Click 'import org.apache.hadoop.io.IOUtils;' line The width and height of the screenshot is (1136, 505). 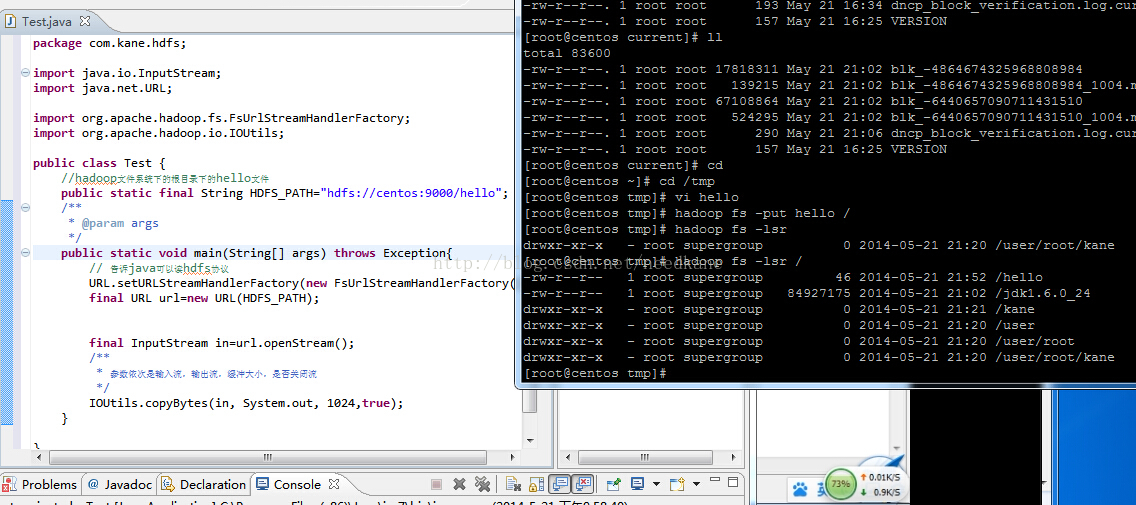click(x=159, y=133)
